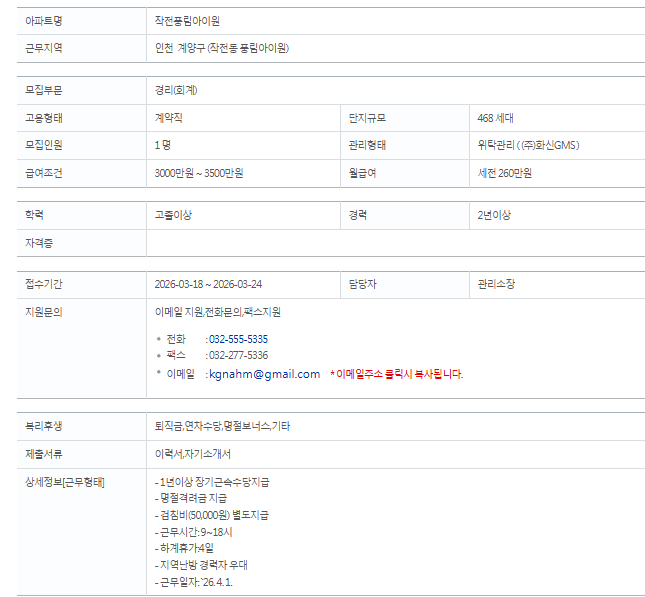This screenshot has height=597, width=645.
Task: Click the 관리형태 label
Action: click(367, 145)
